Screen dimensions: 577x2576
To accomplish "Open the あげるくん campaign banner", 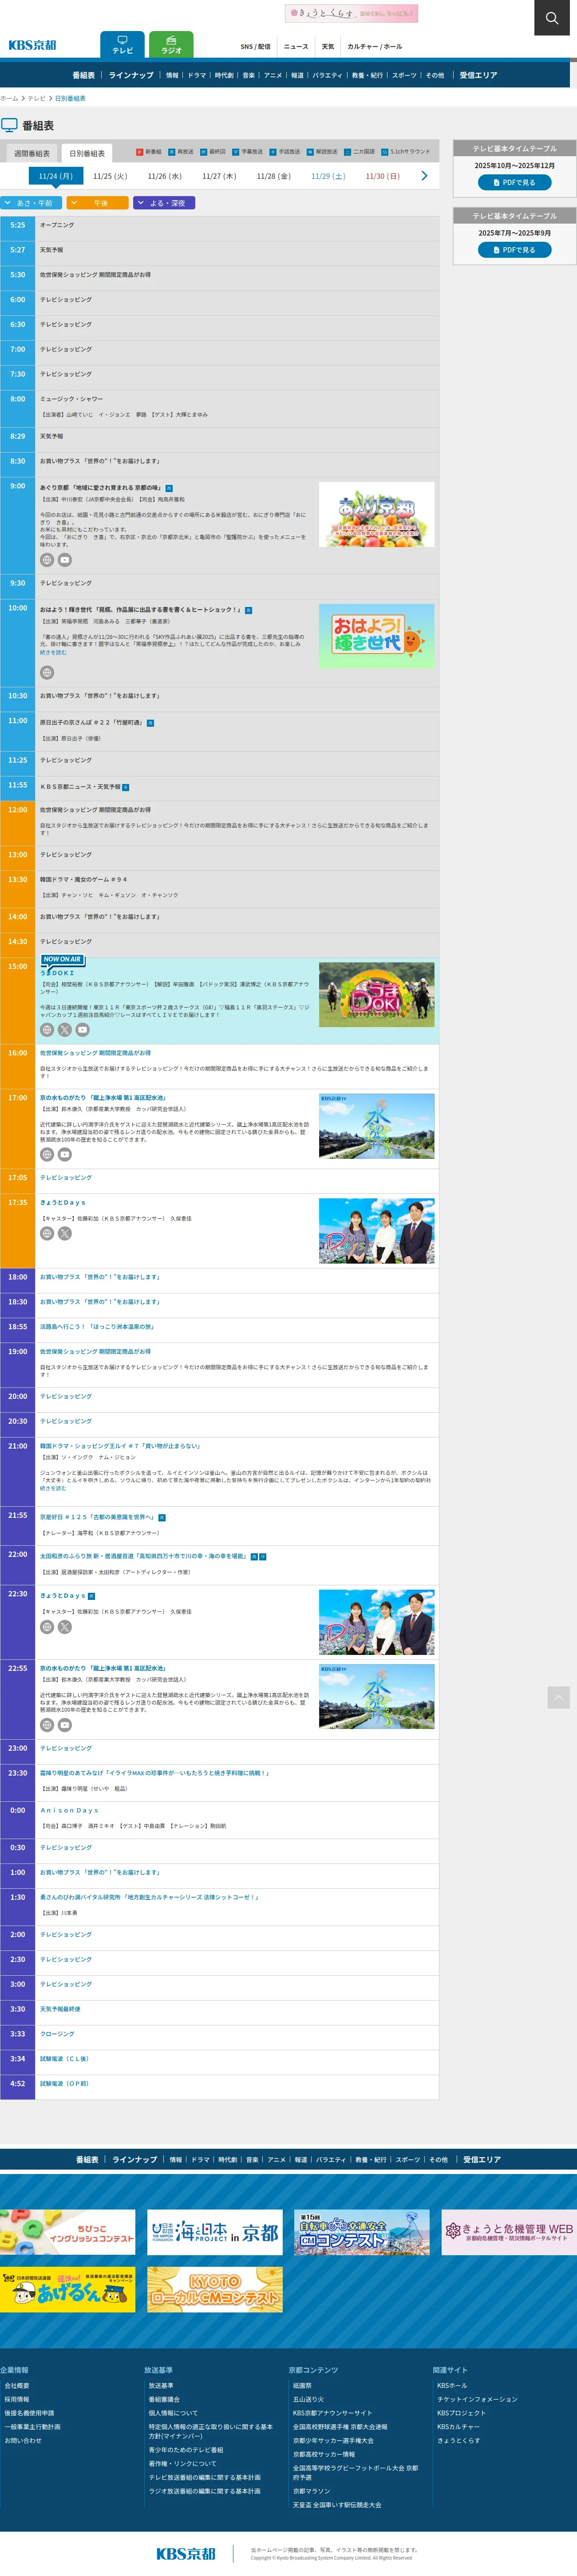I will (67, 2289).
